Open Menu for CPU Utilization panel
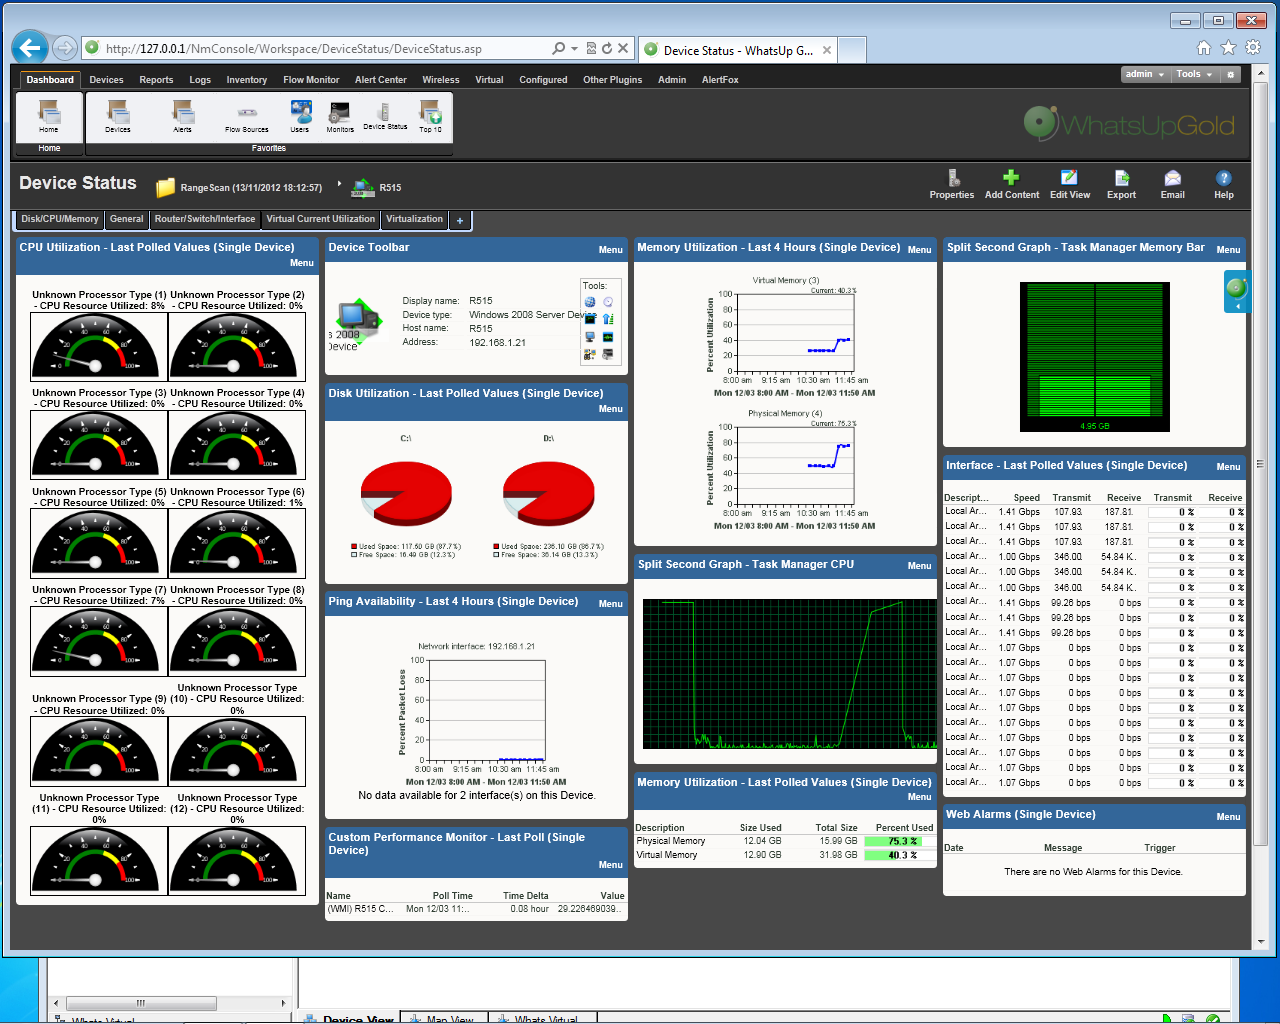Screen dimensions: 1280x1024 pyautogui.click(x=302, y=263)
